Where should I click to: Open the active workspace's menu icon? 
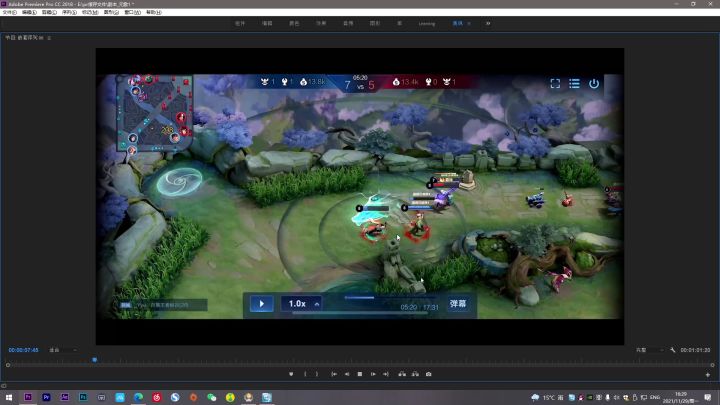[469, 23]
